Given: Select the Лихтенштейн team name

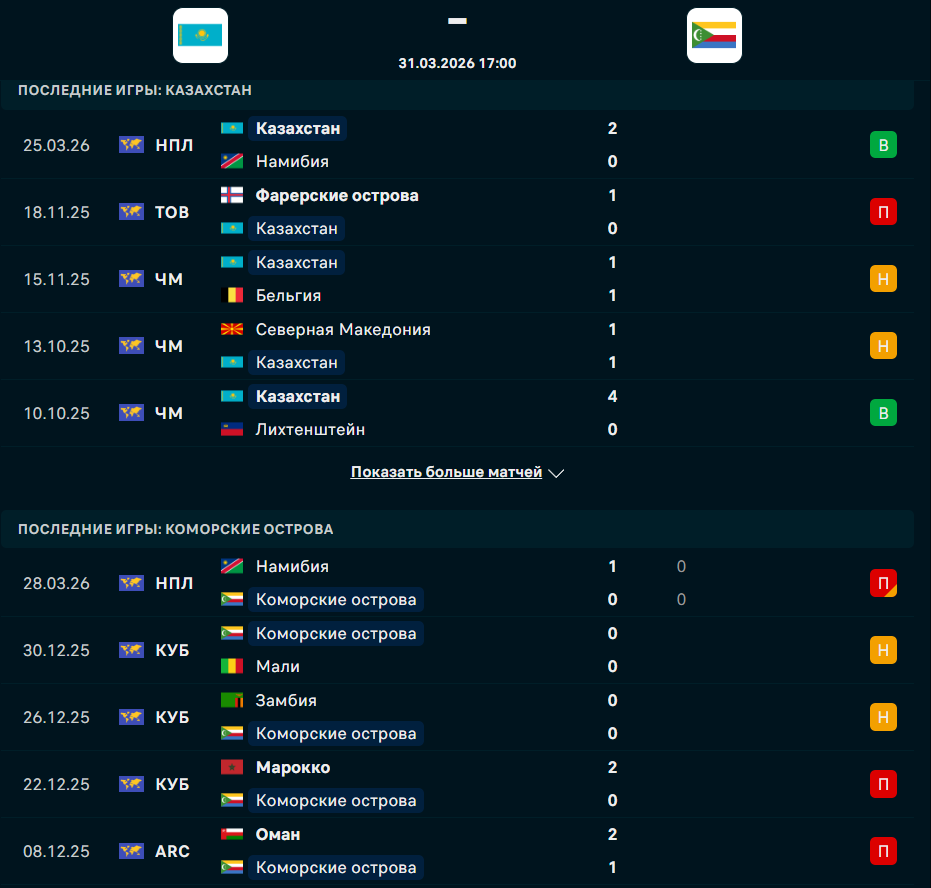Looking at the screenshot, I should 310,430.
